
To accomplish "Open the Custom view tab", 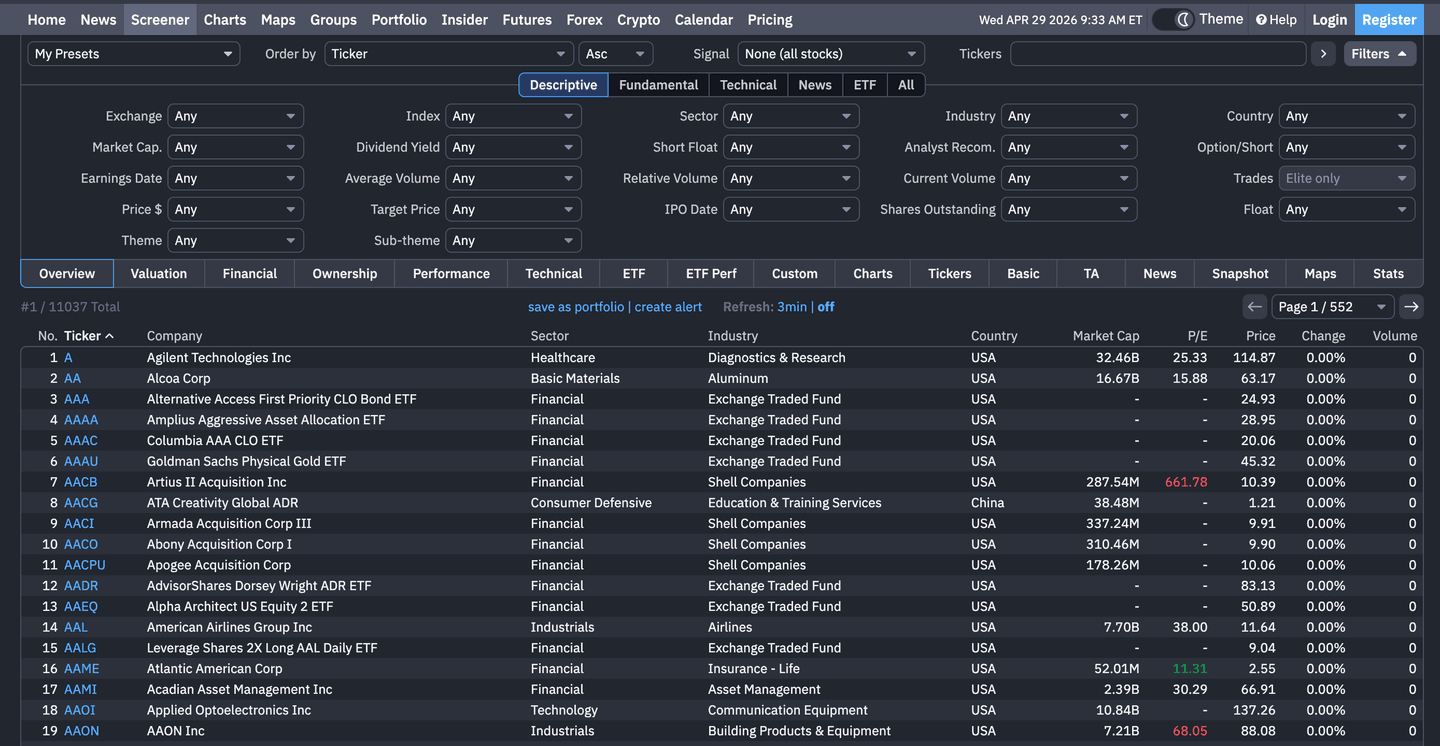I will [795, 273].
